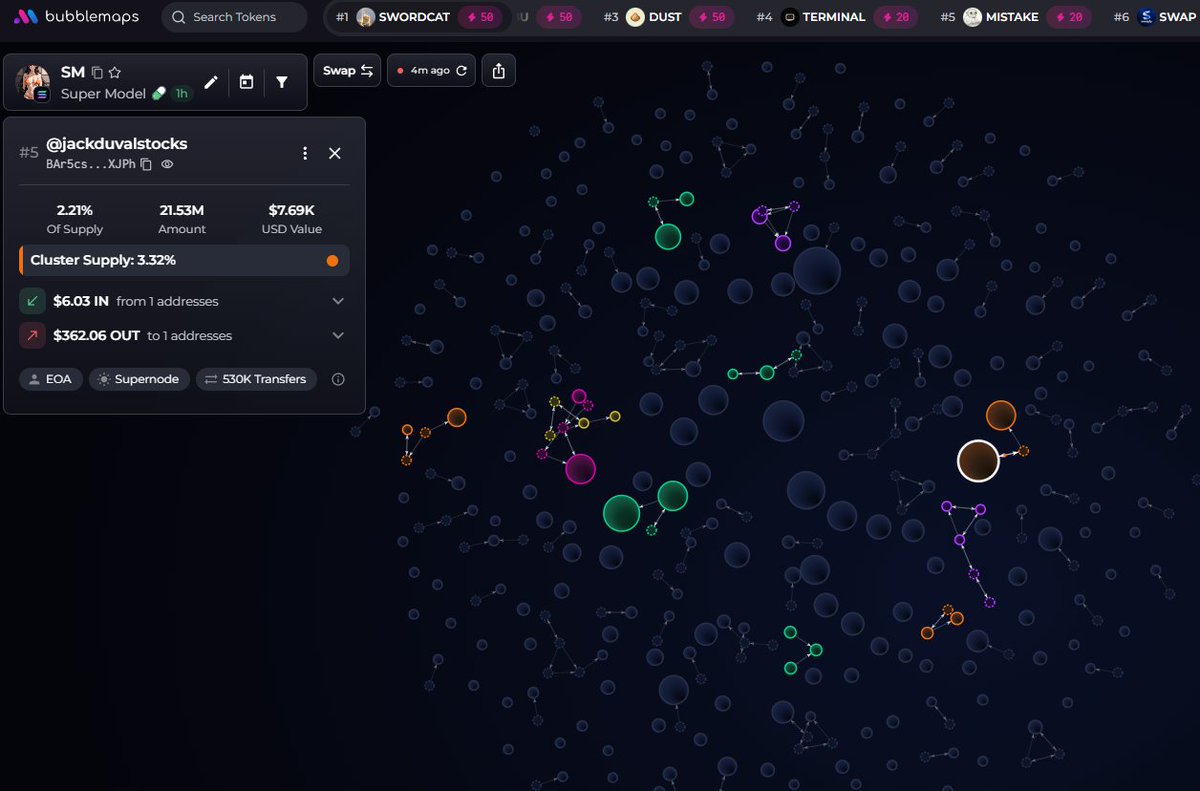The image size is (1200, 791).
Task: Click the @jackduvalstocks holder name
Action: coord(117,144)
